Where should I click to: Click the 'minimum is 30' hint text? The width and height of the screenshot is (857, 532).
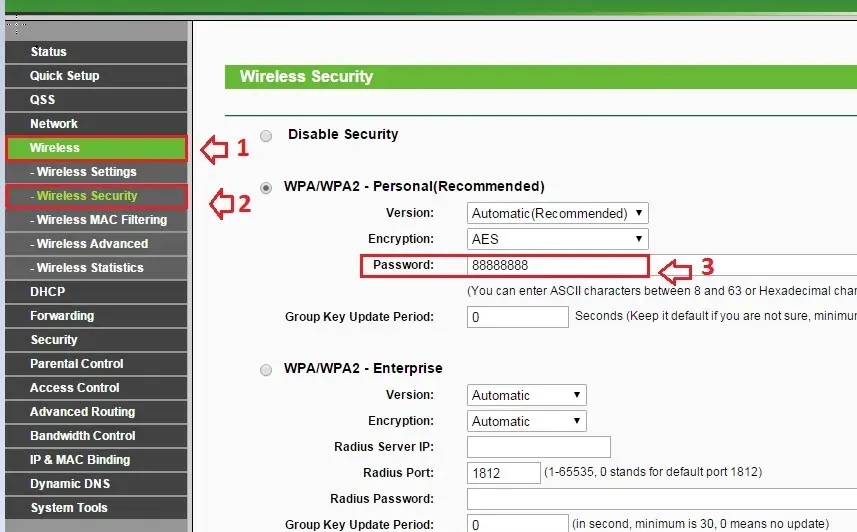(x=700, y=524)
